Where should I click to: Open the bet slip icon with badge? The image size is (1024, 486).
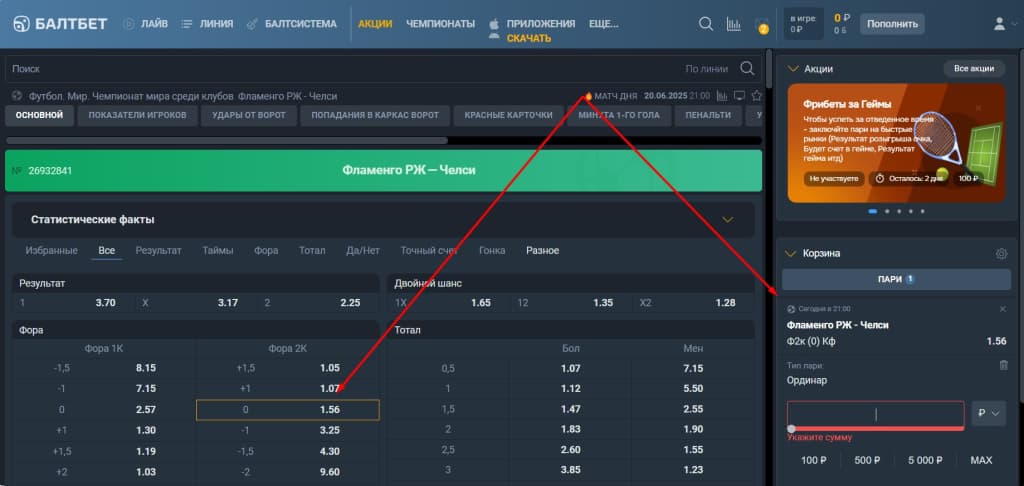(x=761, y=25)
